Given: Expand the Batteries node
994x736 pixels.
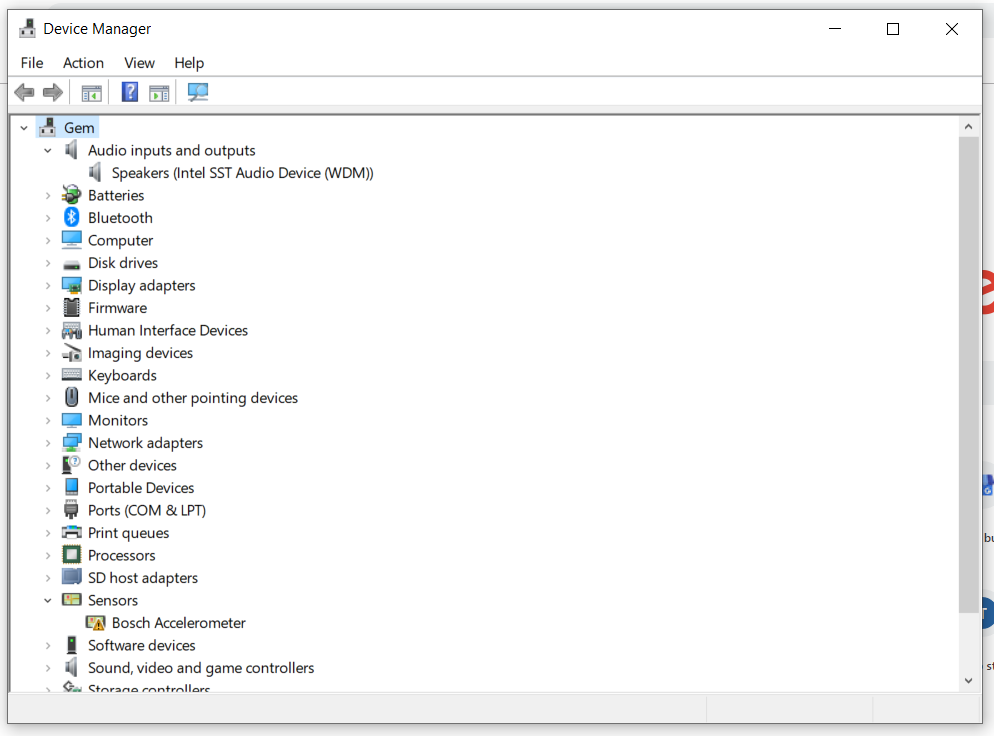Looking at the screenshot, I should pyautogui.click(x=48, y=195).
